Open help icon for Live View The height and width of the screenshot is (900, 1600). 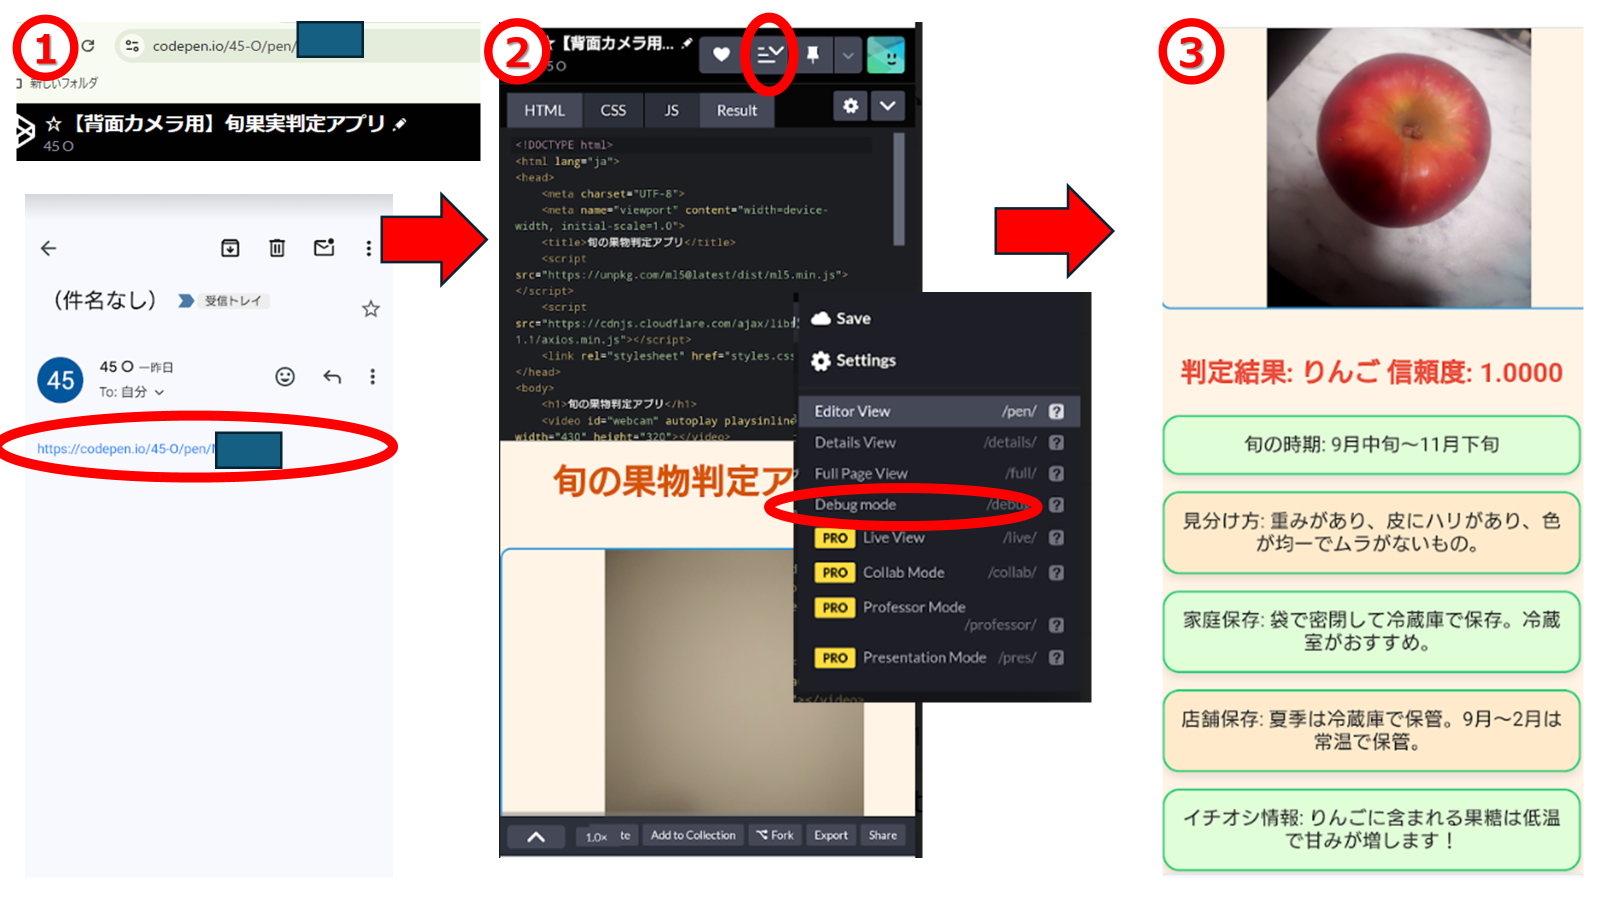(1056, 538)
